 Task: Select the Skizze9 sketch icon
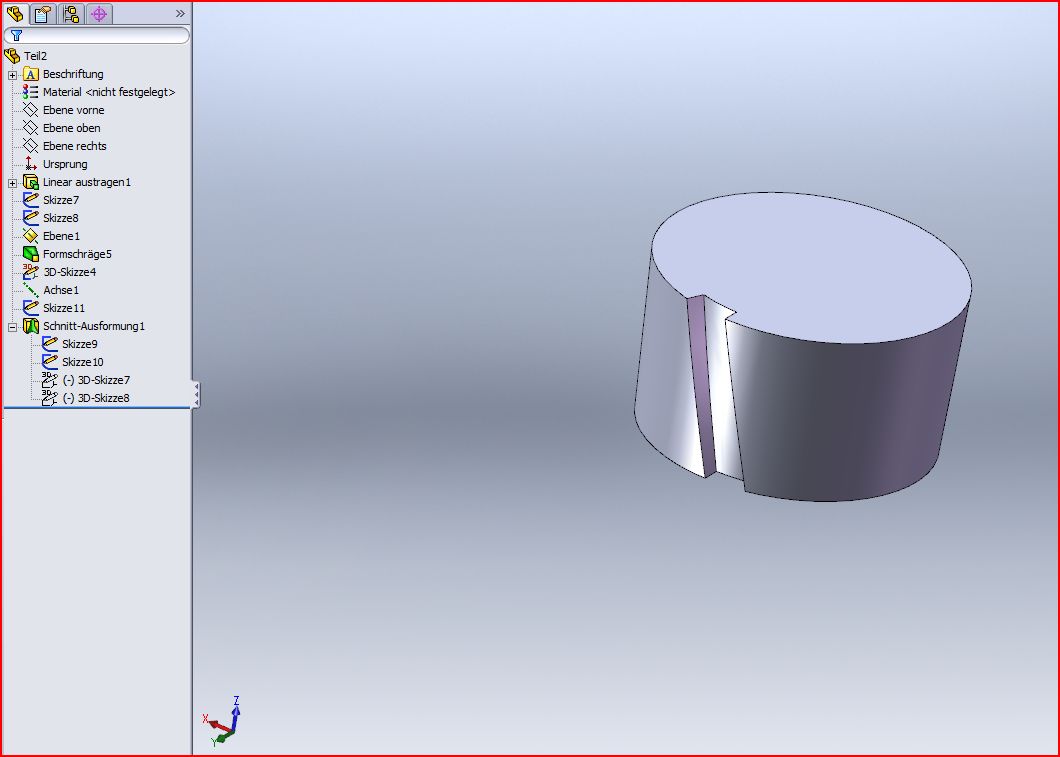49,343
